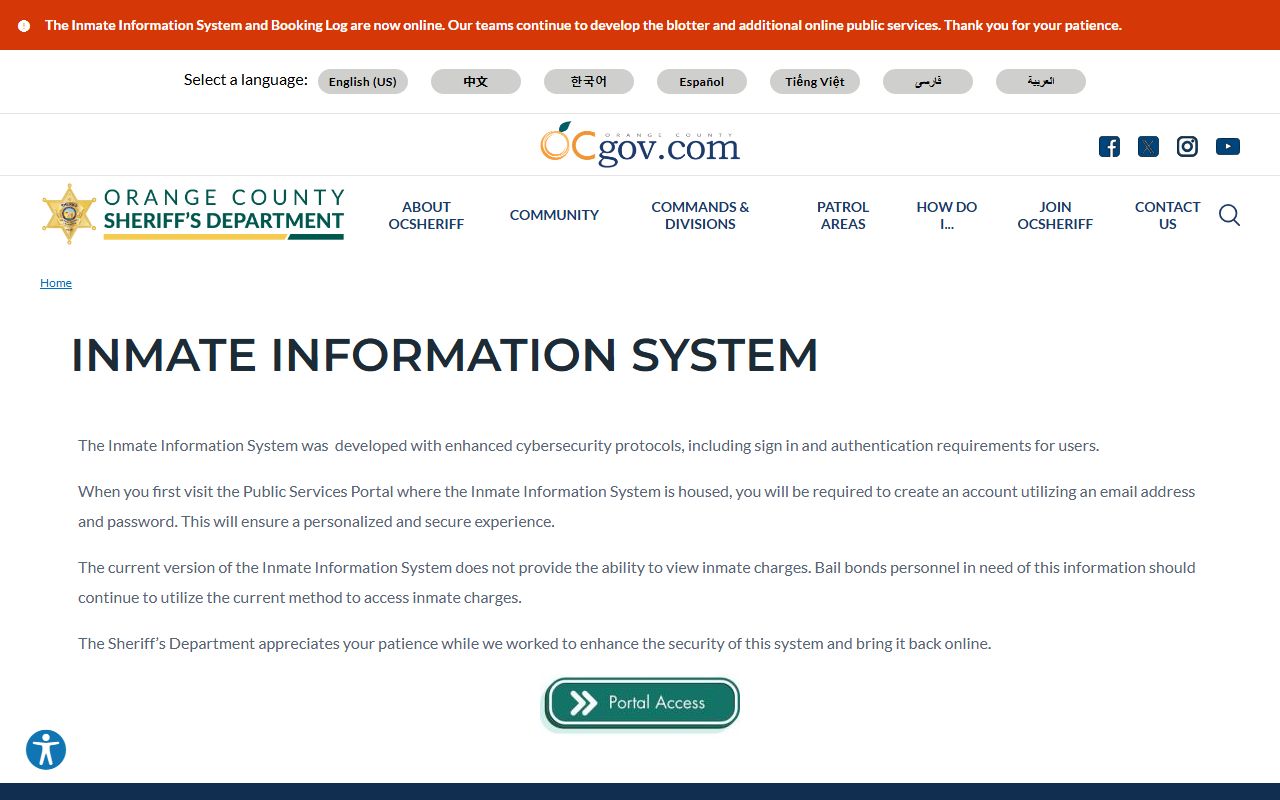The width and height of the screenshot is (1280, 800).
Task: Click the alert info icon in red banner
Action: (x=24, y=26)
